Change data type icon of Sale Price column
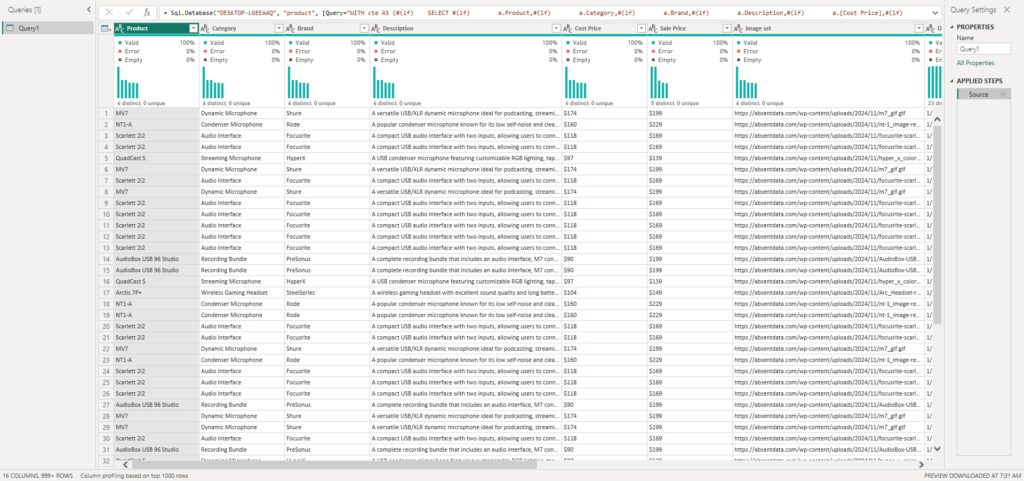This screenshot has height=481, width=1024. (x=654, y=29)
